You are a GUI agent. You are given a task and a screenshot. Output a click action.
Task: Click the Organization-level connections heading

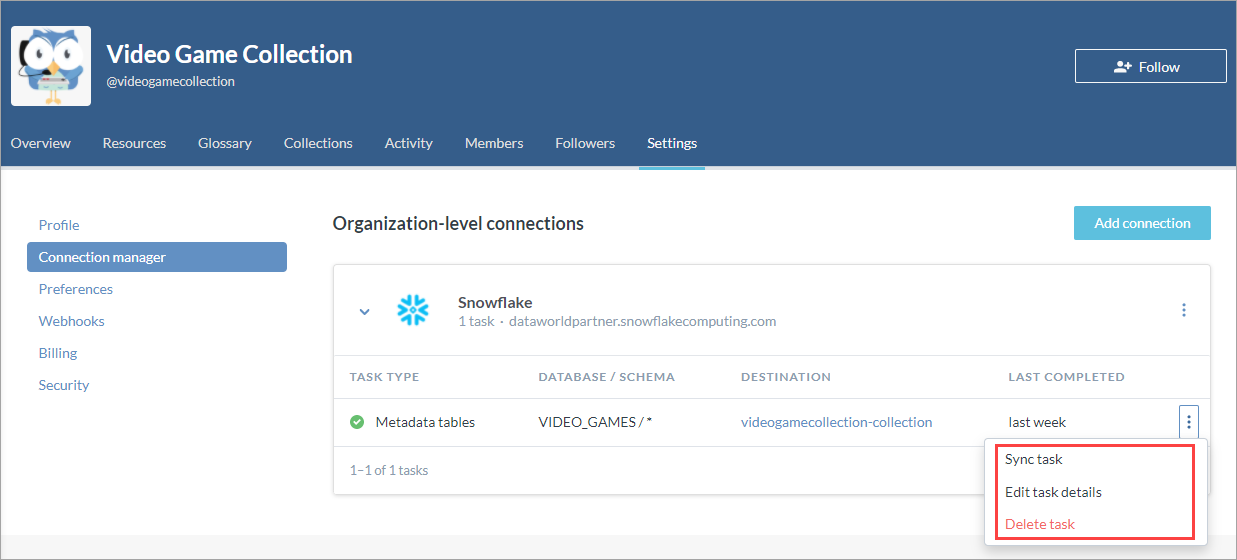[x=458, y=223]
